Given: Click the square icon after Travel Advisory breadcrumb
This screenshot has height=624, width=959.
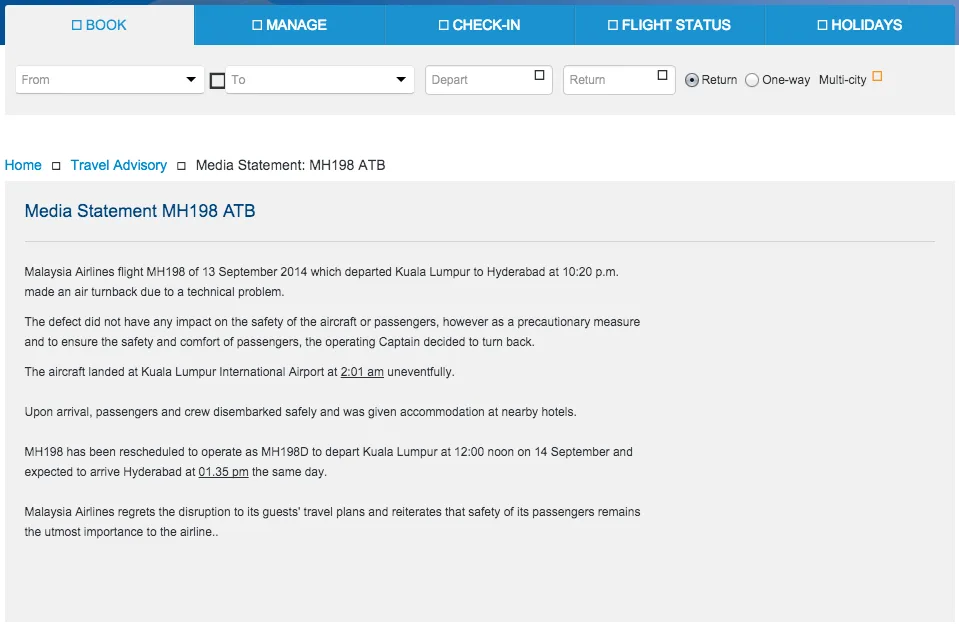Looking at the screenshot, I should coord(180,165).
